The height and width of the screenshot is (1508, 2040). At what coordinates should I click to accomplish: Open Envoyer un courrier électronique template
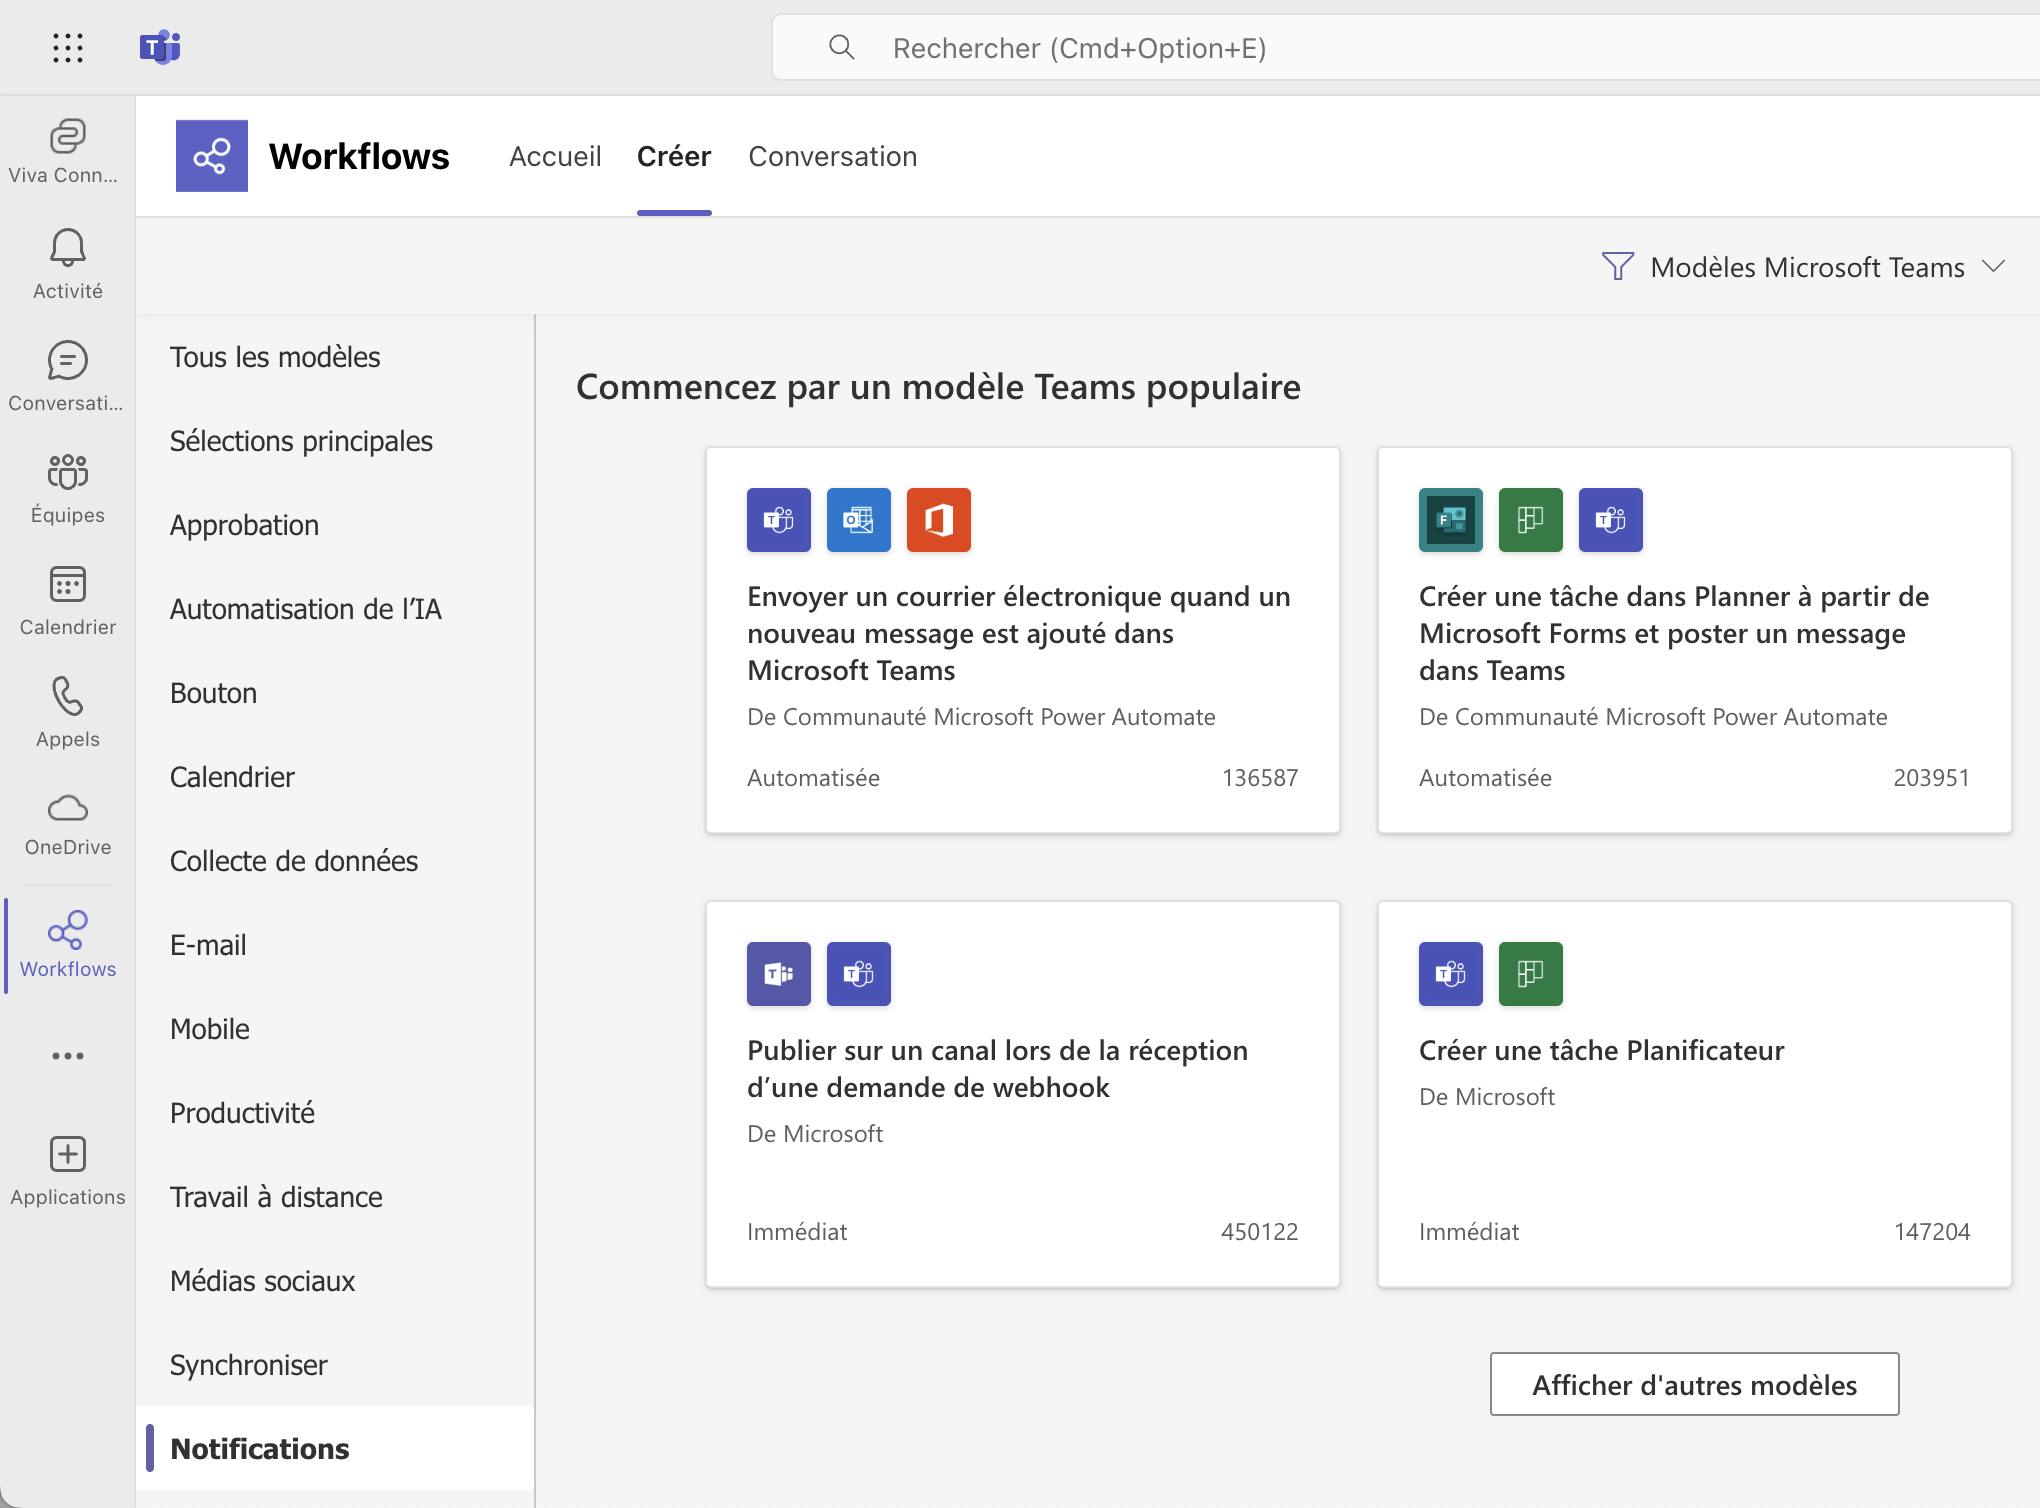pyautogui.click(x=1023, y=640)
